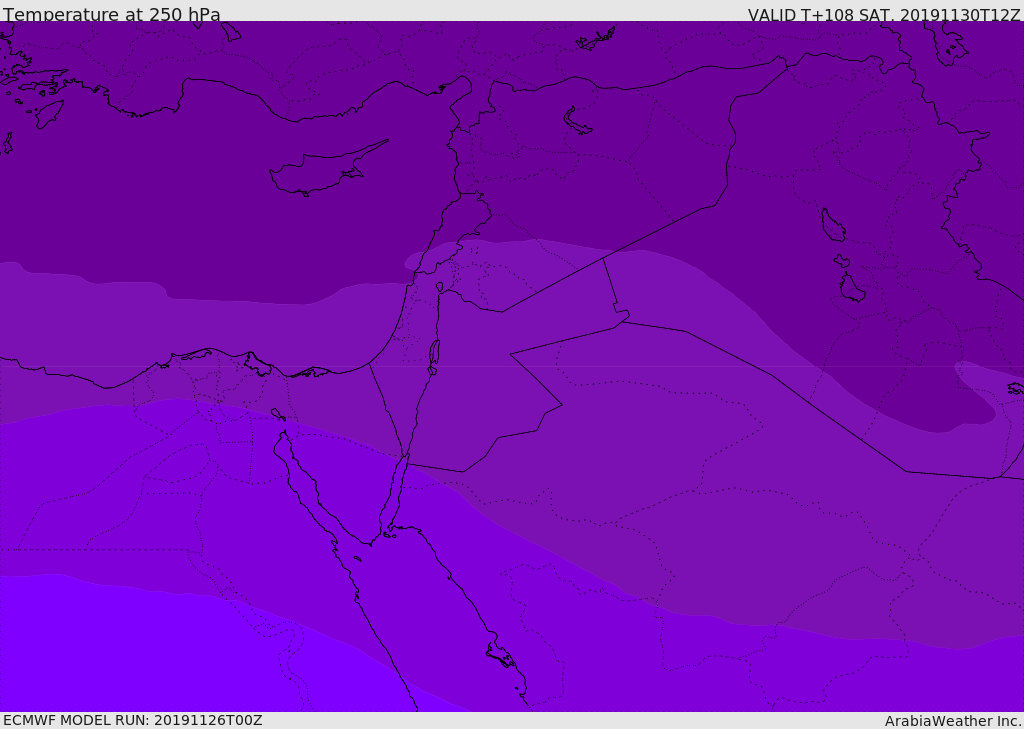Click the 'ArabiaWeather Inc' credit text
Image resolution: width=1024 pixels, height=729 pixels.
click(952, 721)
